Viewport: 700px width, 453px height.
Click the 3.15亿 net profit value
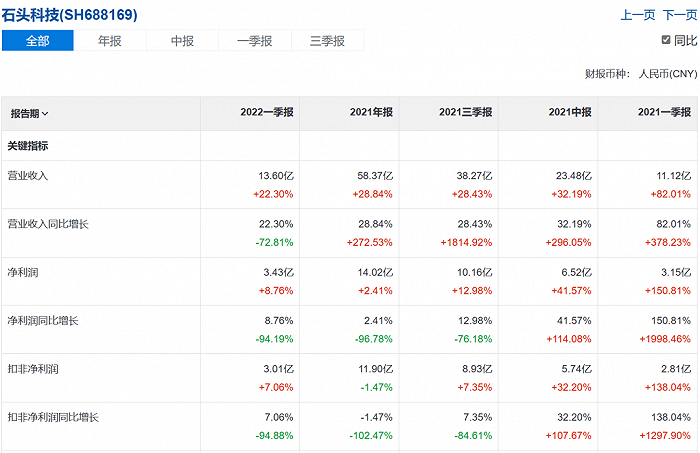point(676,272)
